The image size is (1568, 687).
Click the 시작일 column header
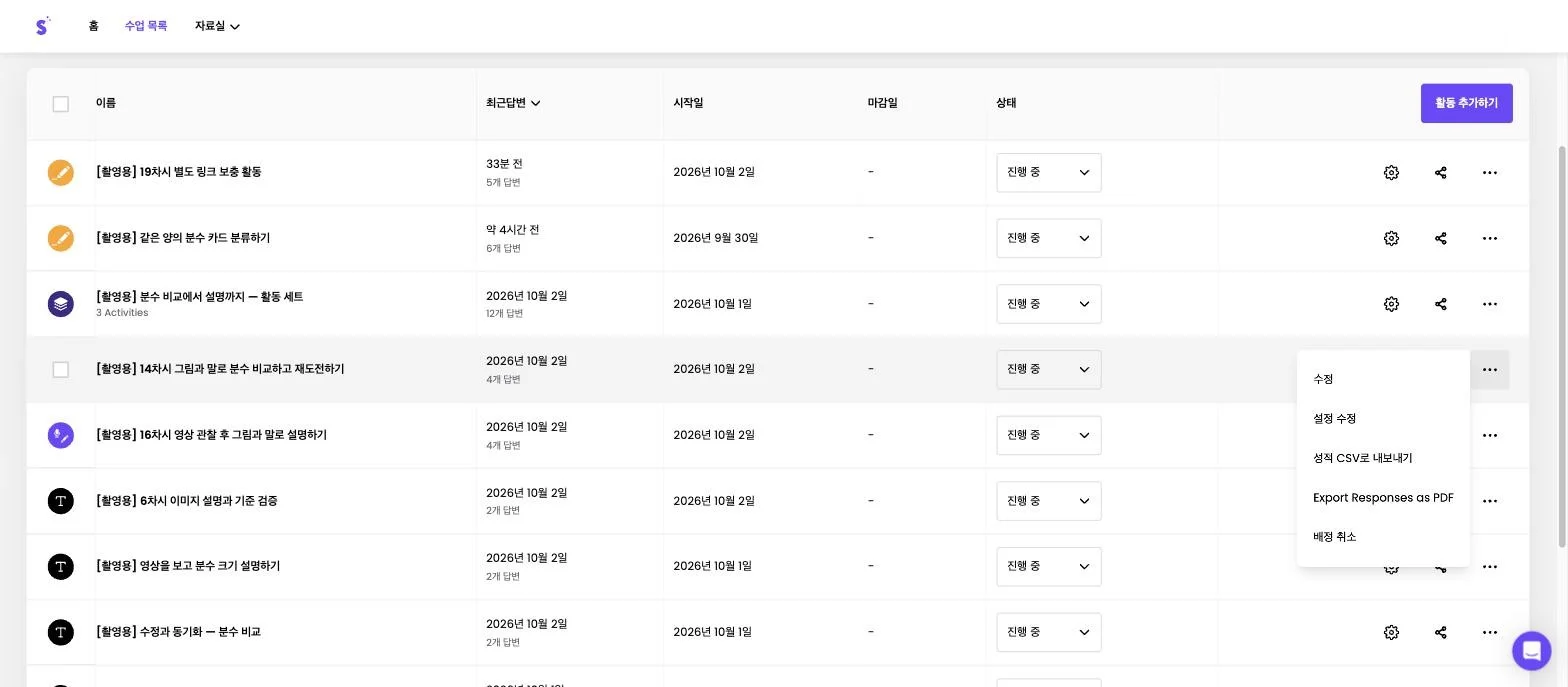pos(688,103)
